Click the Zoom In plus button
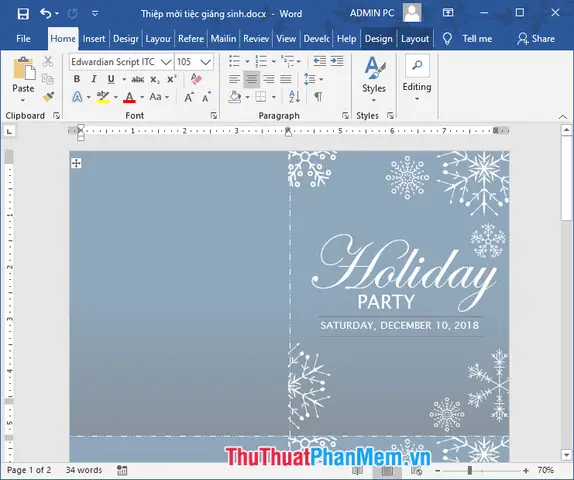Viewport: 574px width, 480px height. [x=526, y=470]
